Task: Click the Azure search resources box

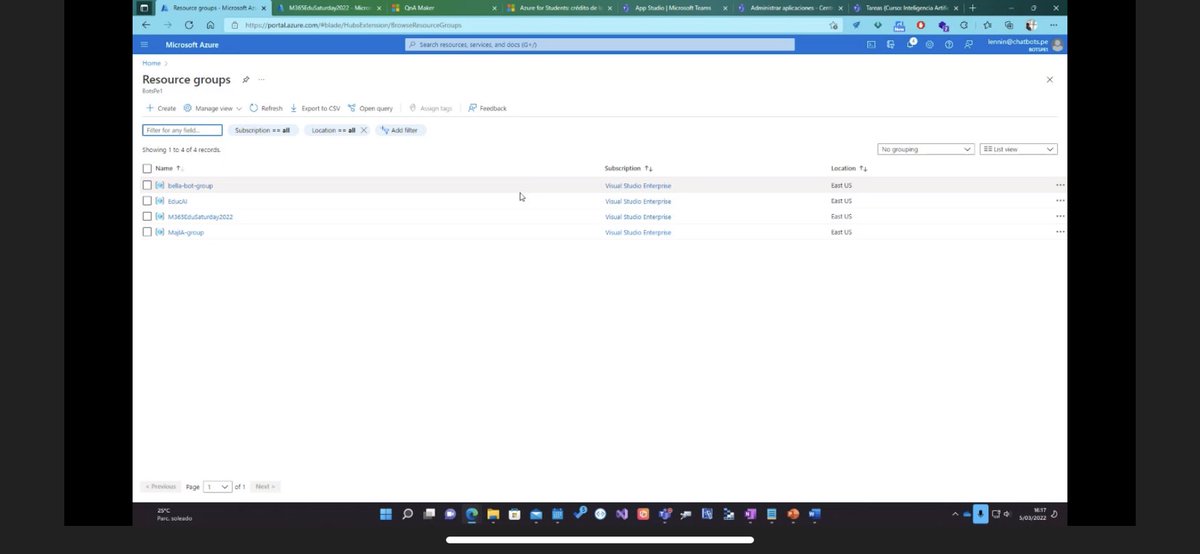Action: coord(600,45)
